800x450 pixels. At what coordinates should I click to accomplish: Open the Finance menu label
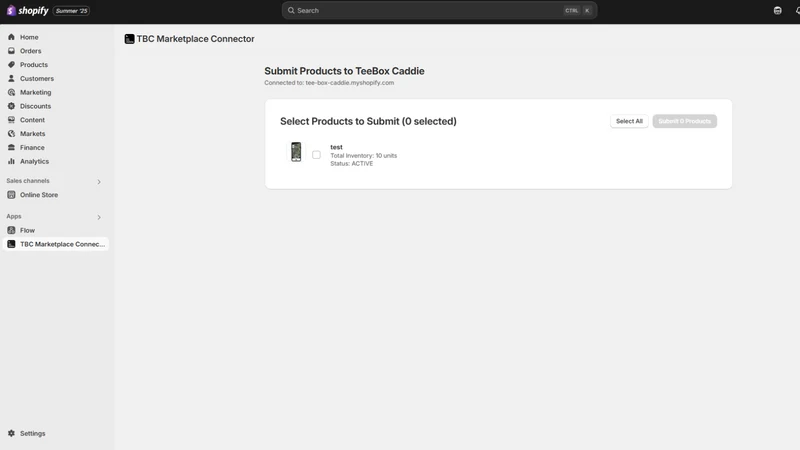click(32, 147)
